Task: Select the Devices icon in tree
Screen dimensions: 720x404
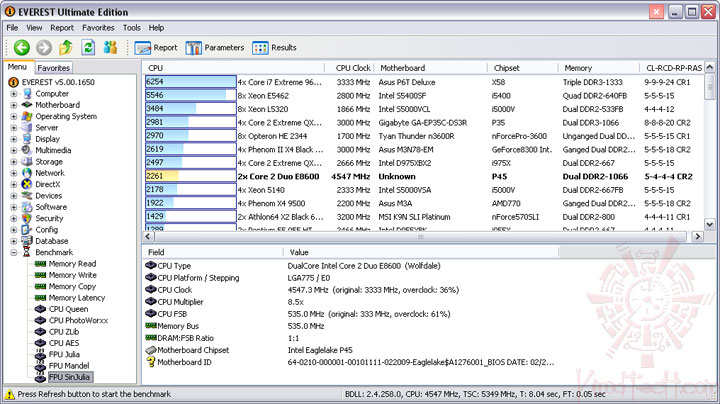Action: [x=27, y=196]
